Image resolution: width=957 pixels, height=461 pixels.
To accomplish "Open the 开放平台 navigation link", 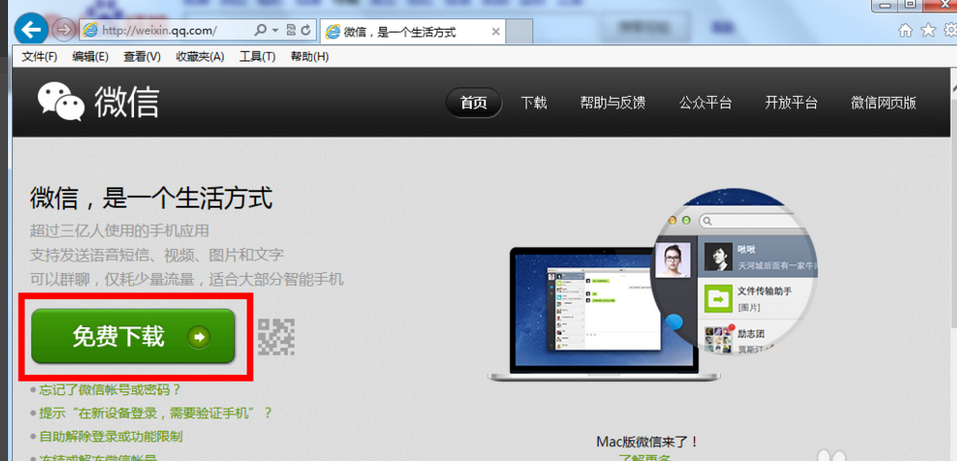I will pos(791,103).
